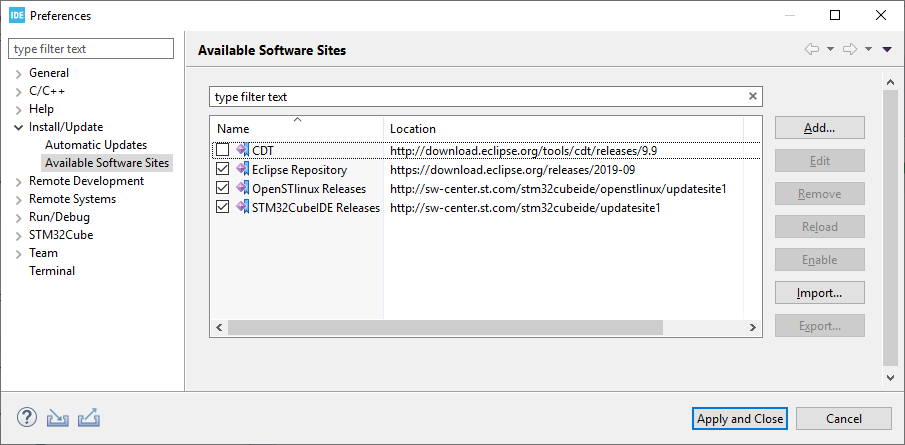Go forward using the right arrow icon
This screenshot has height=445, width=905.
tap(850, 50)
